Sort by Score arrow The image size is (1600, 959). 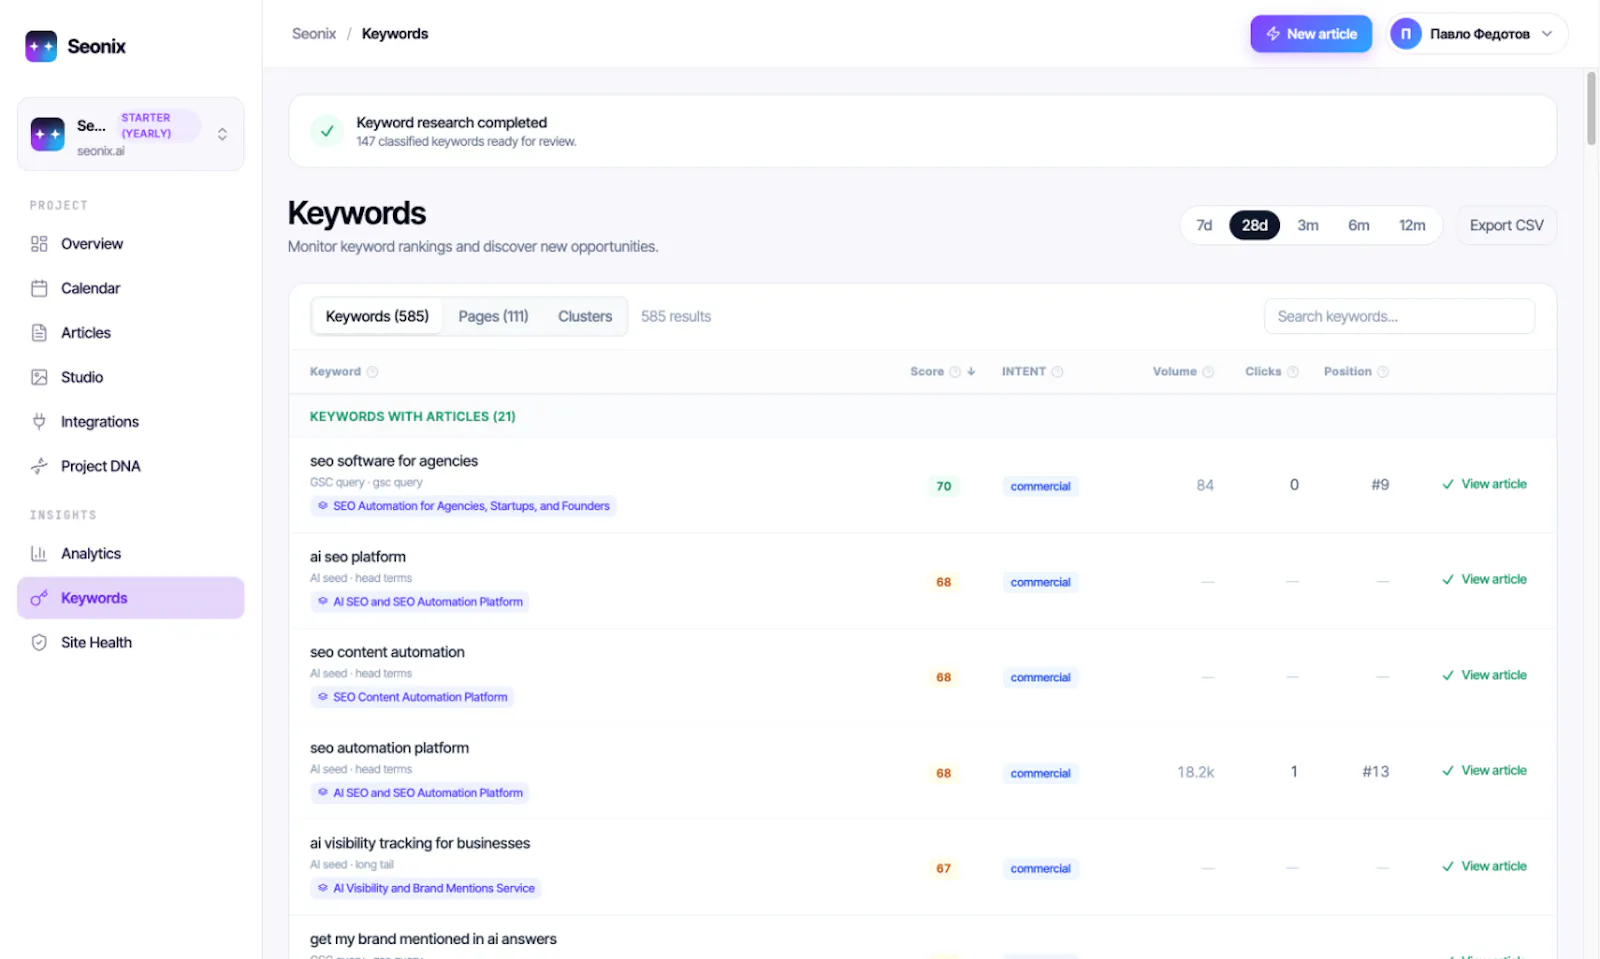point(971,372)
